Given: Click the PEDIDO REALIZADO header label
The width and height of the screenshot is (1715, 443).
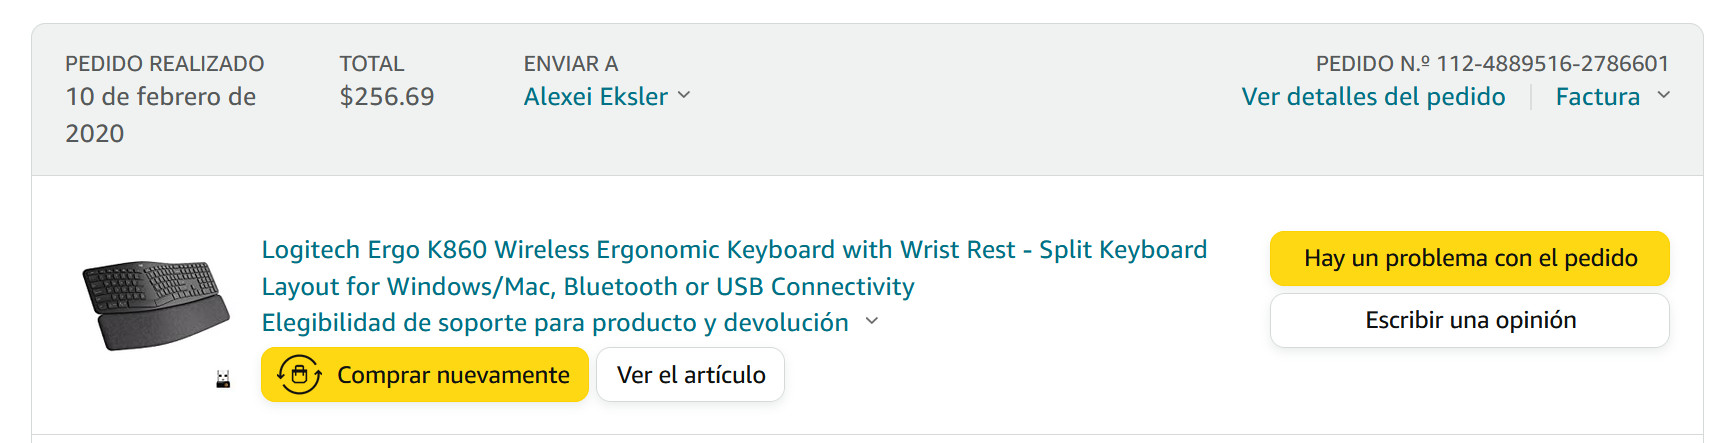Looking at the screenshot, I should point(165,64).
